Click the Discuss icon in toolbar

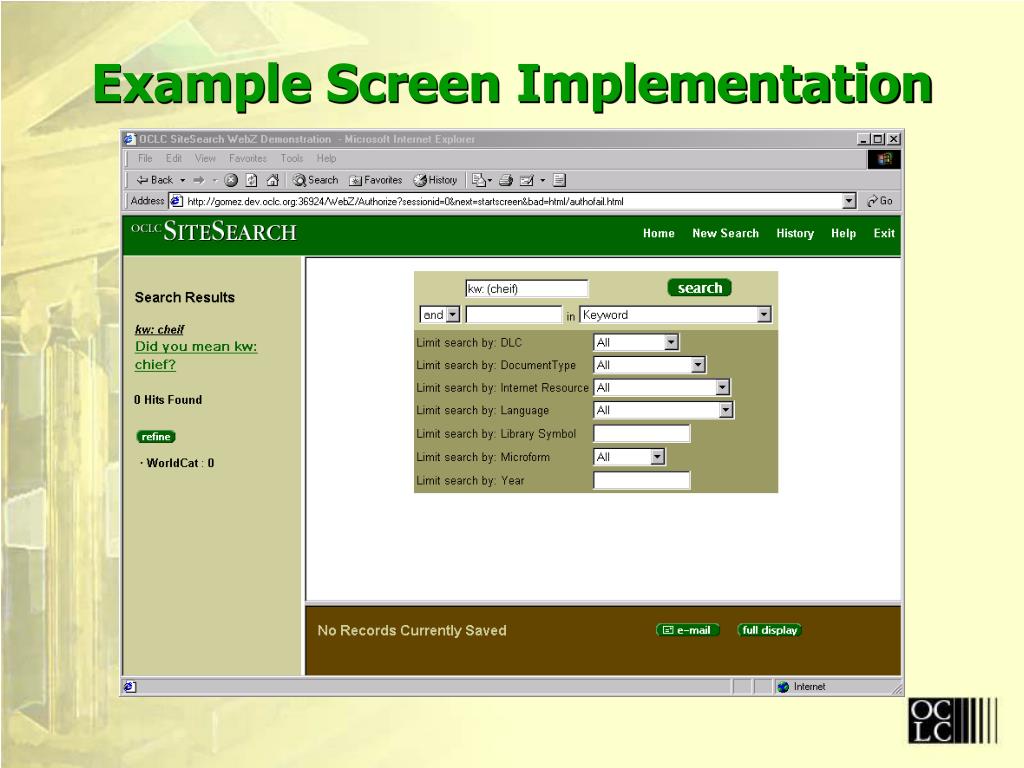coord(559,180)
